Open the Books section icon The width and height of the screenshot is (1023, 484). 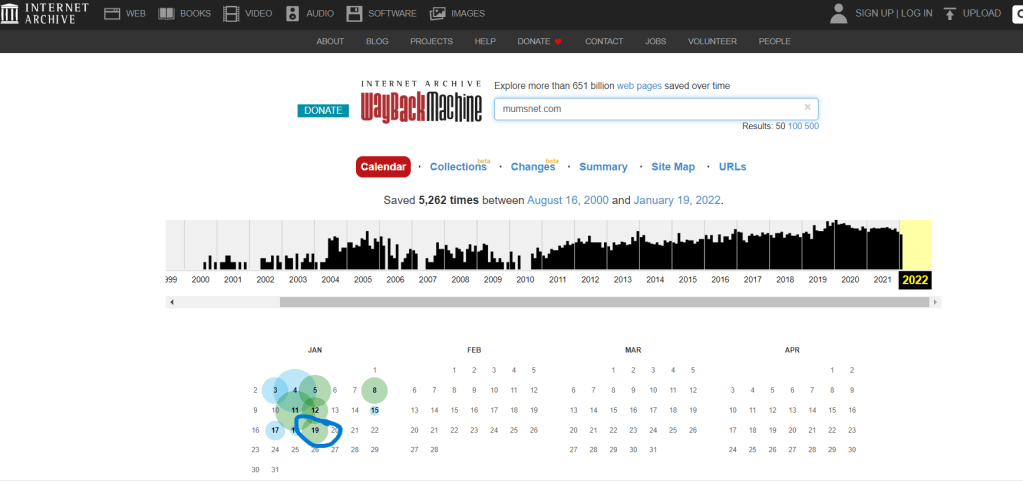(x=166, y=14)
